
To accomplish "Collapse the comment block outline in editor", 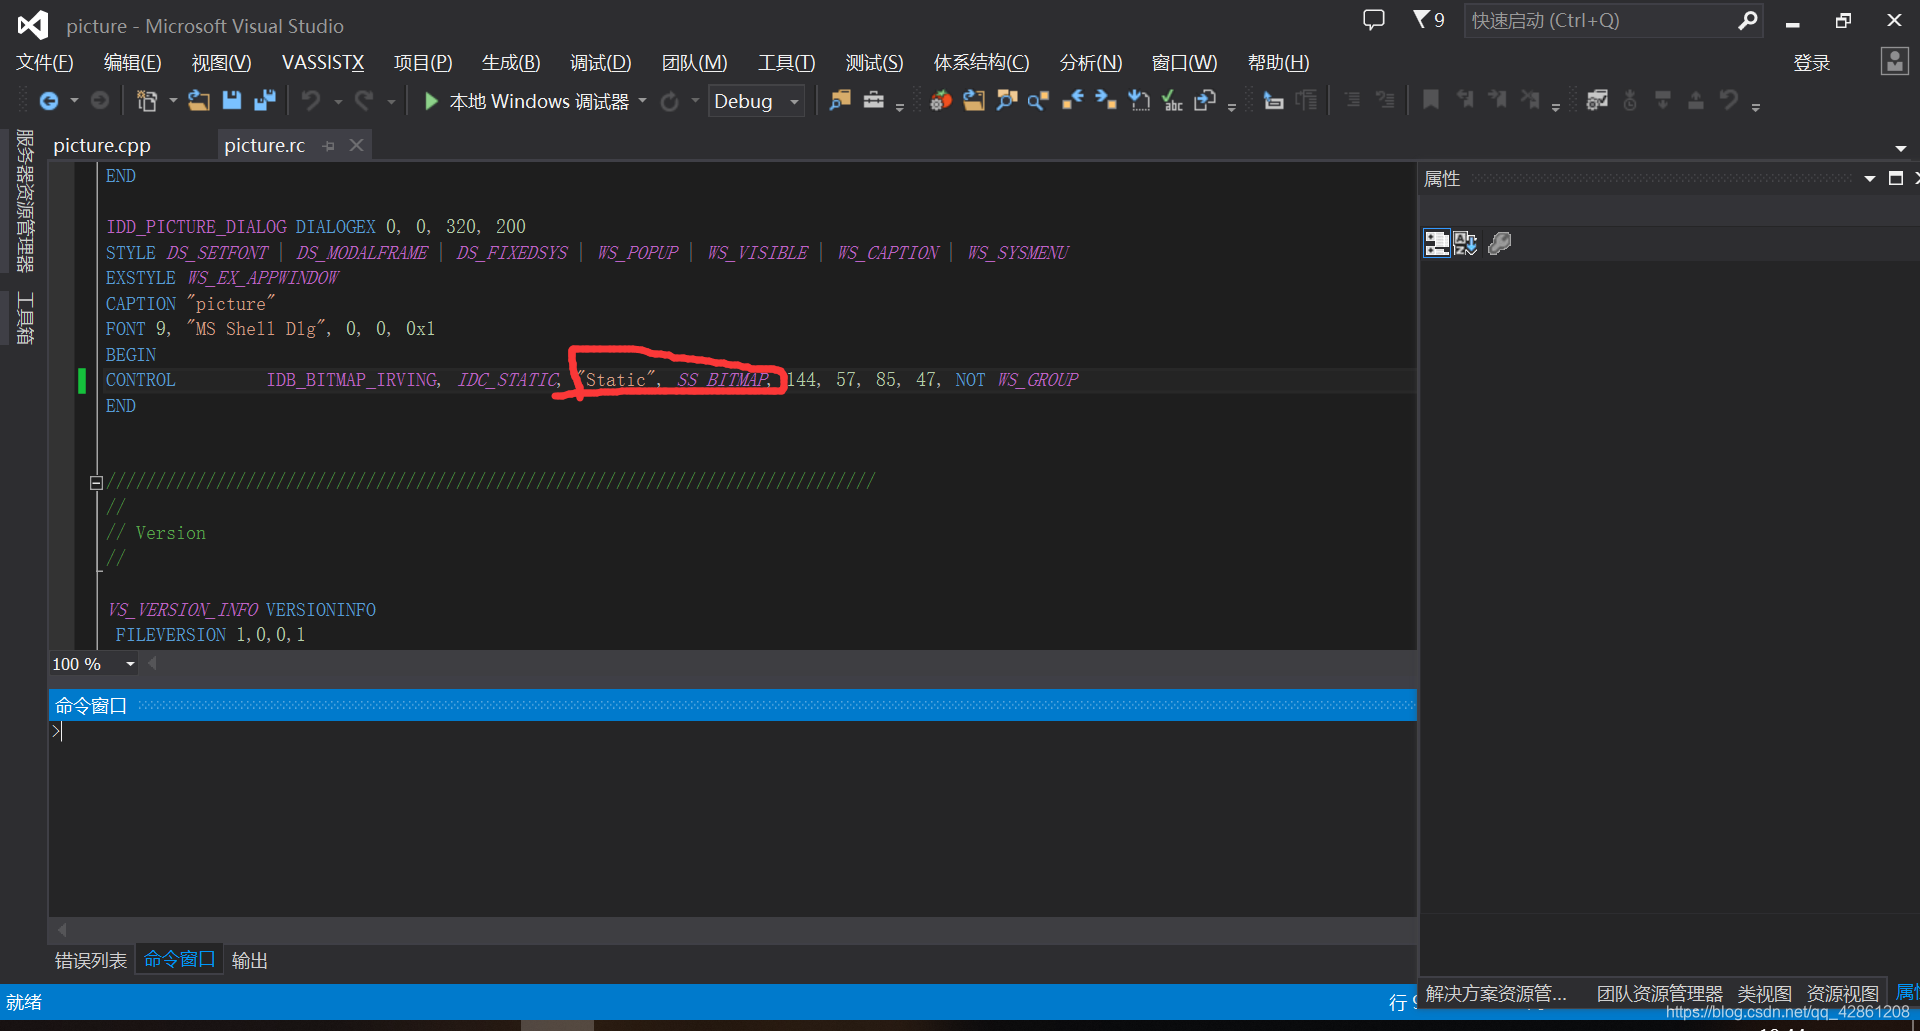I will pyautogui.click(x=96, y=482).
